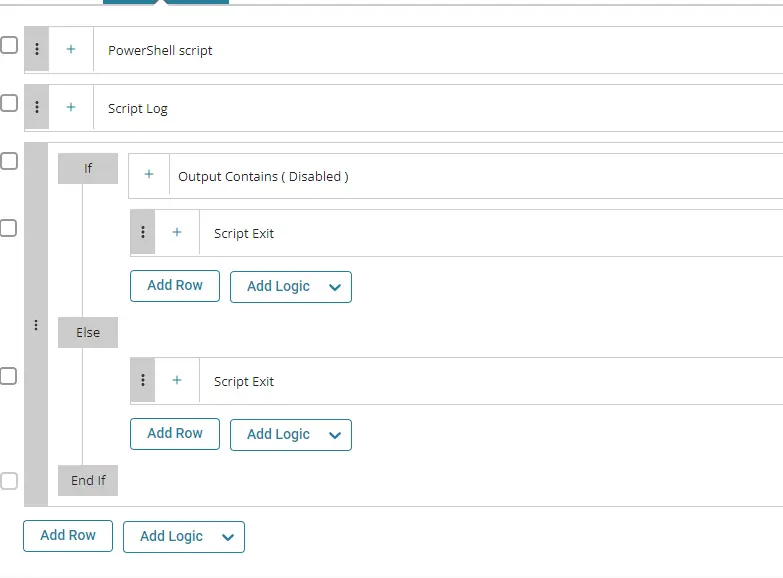Open the PowerShell script row's three-dot menu
Image resolution: width=783 pixels, height=578 pixels.
pyautogui.click(x=36, y=49)
